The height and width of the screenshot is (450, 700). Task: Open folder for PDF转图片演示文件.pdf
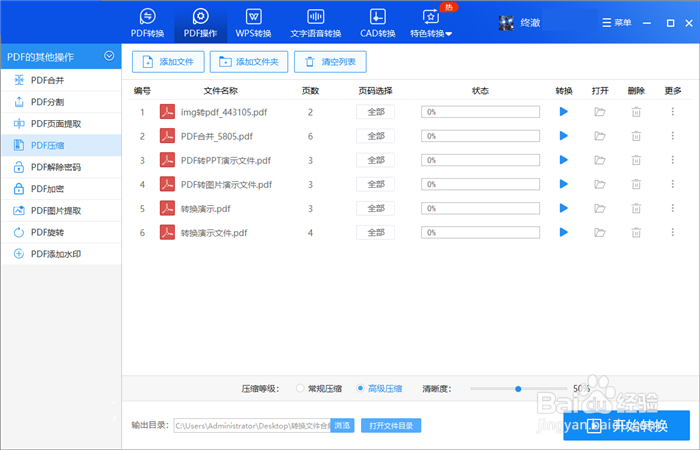[x=600, y=184]
